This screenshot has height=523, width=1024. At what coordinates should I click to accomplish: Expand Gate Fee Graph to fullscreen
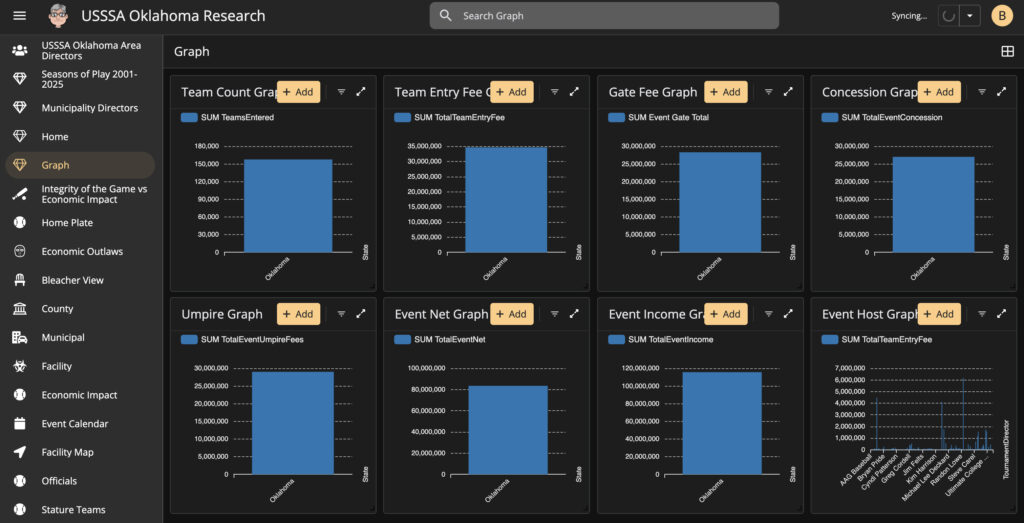[x=788, y=92]
